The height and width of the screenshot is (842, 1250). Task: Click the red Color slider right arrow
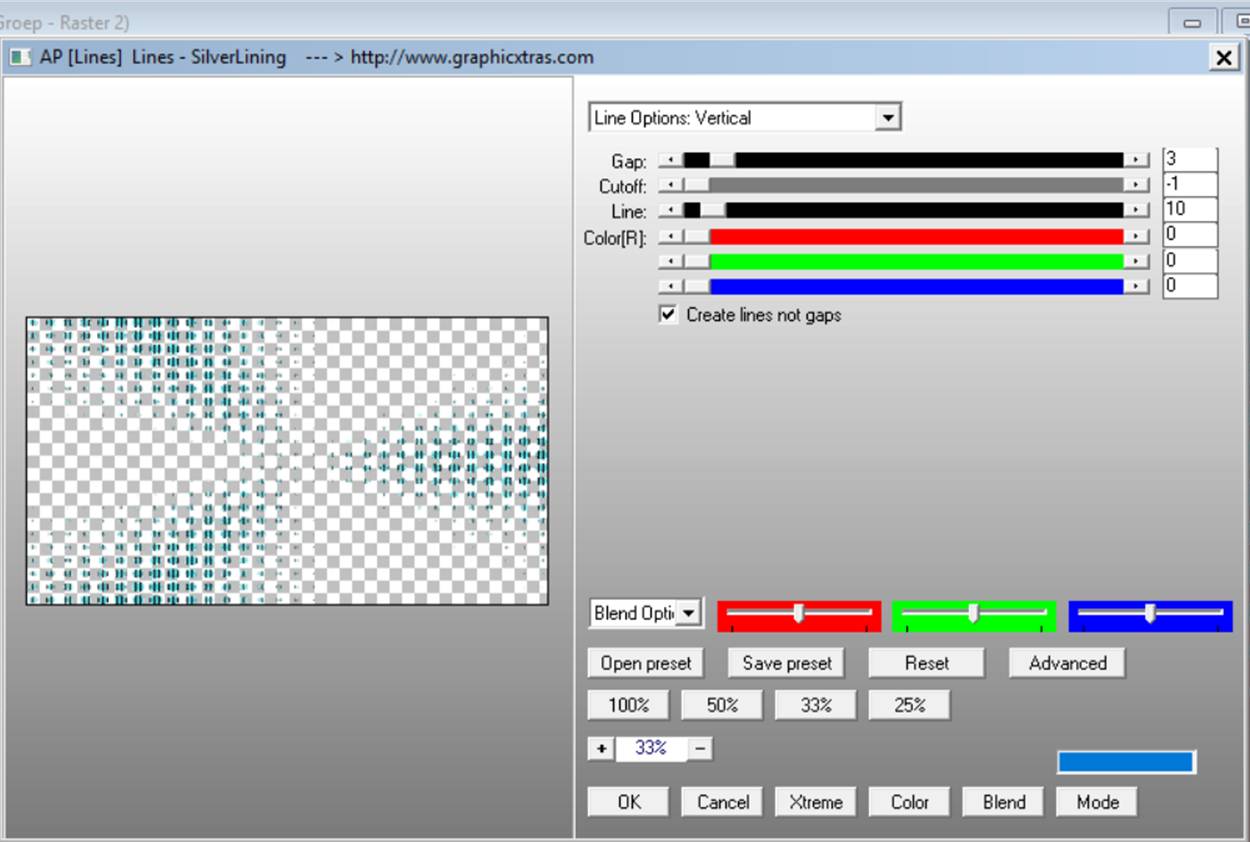tap(1136, 237)
